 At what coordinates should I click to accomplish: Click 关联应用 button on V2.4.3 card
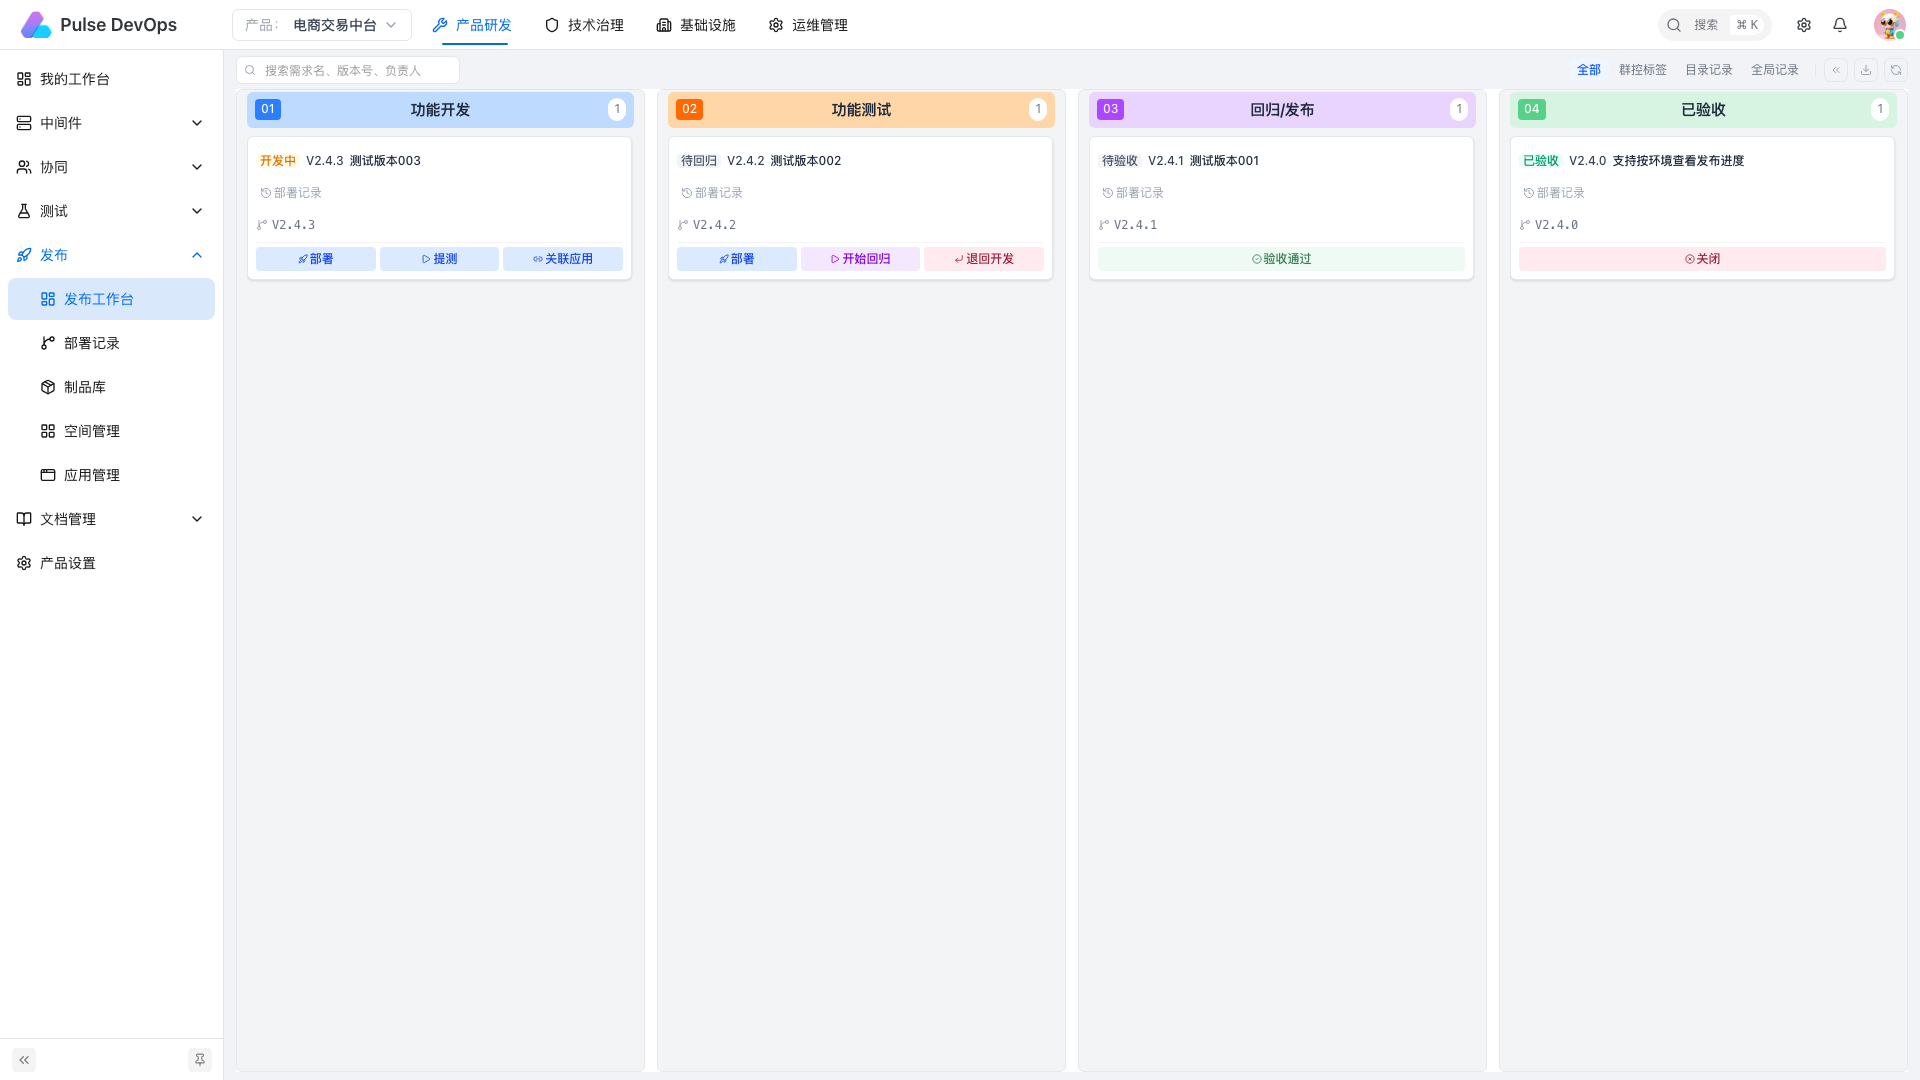[x=563, y=259]
